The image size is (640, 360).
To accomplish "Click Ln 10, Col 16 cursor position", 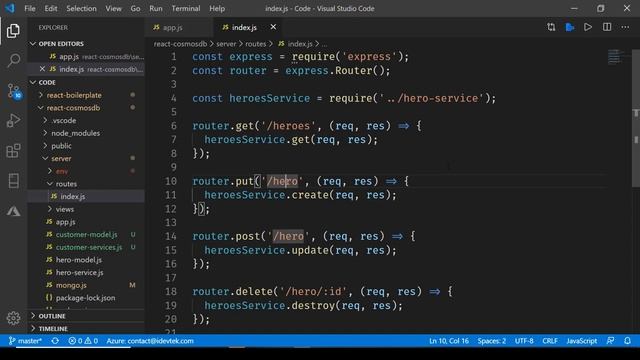I will click(449, 341).
